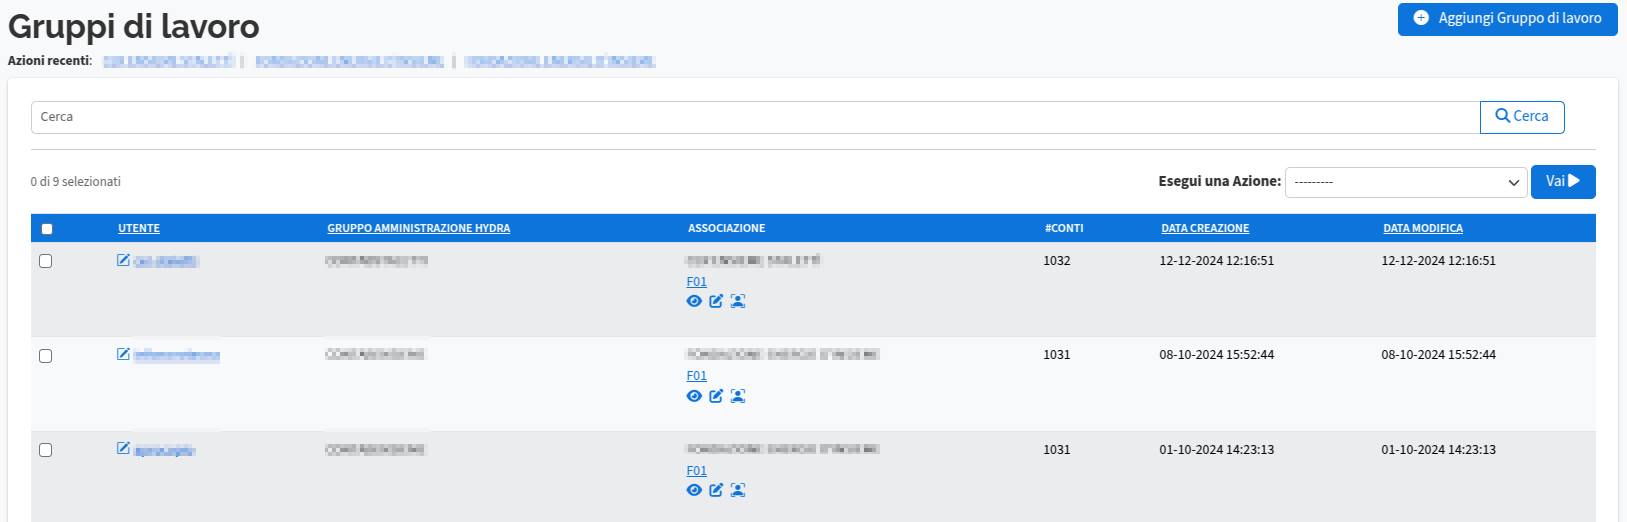1627x522 pixels.
Task: Open first recent action link after Azioni recenti
Action: 168,61
